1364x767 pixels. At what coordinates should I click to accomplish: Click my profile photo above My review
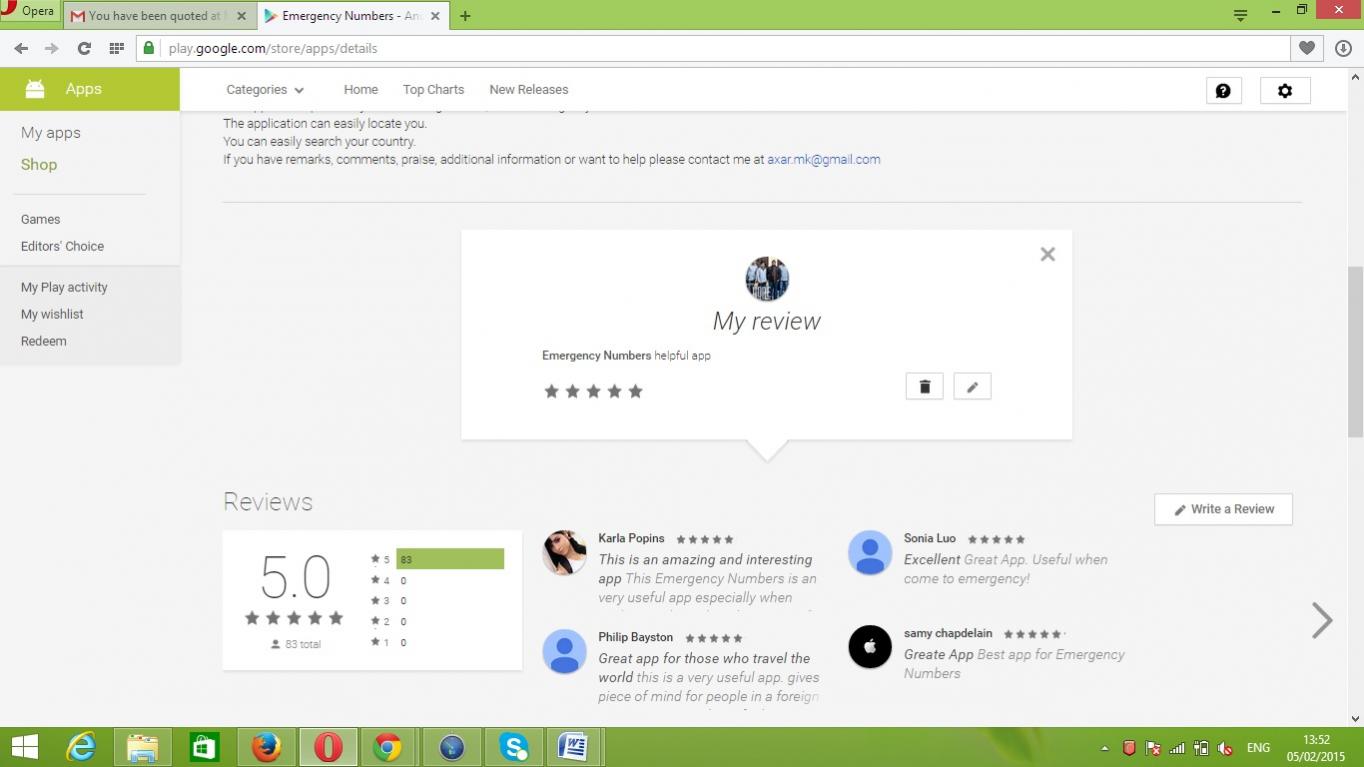[x=767, y=279]
